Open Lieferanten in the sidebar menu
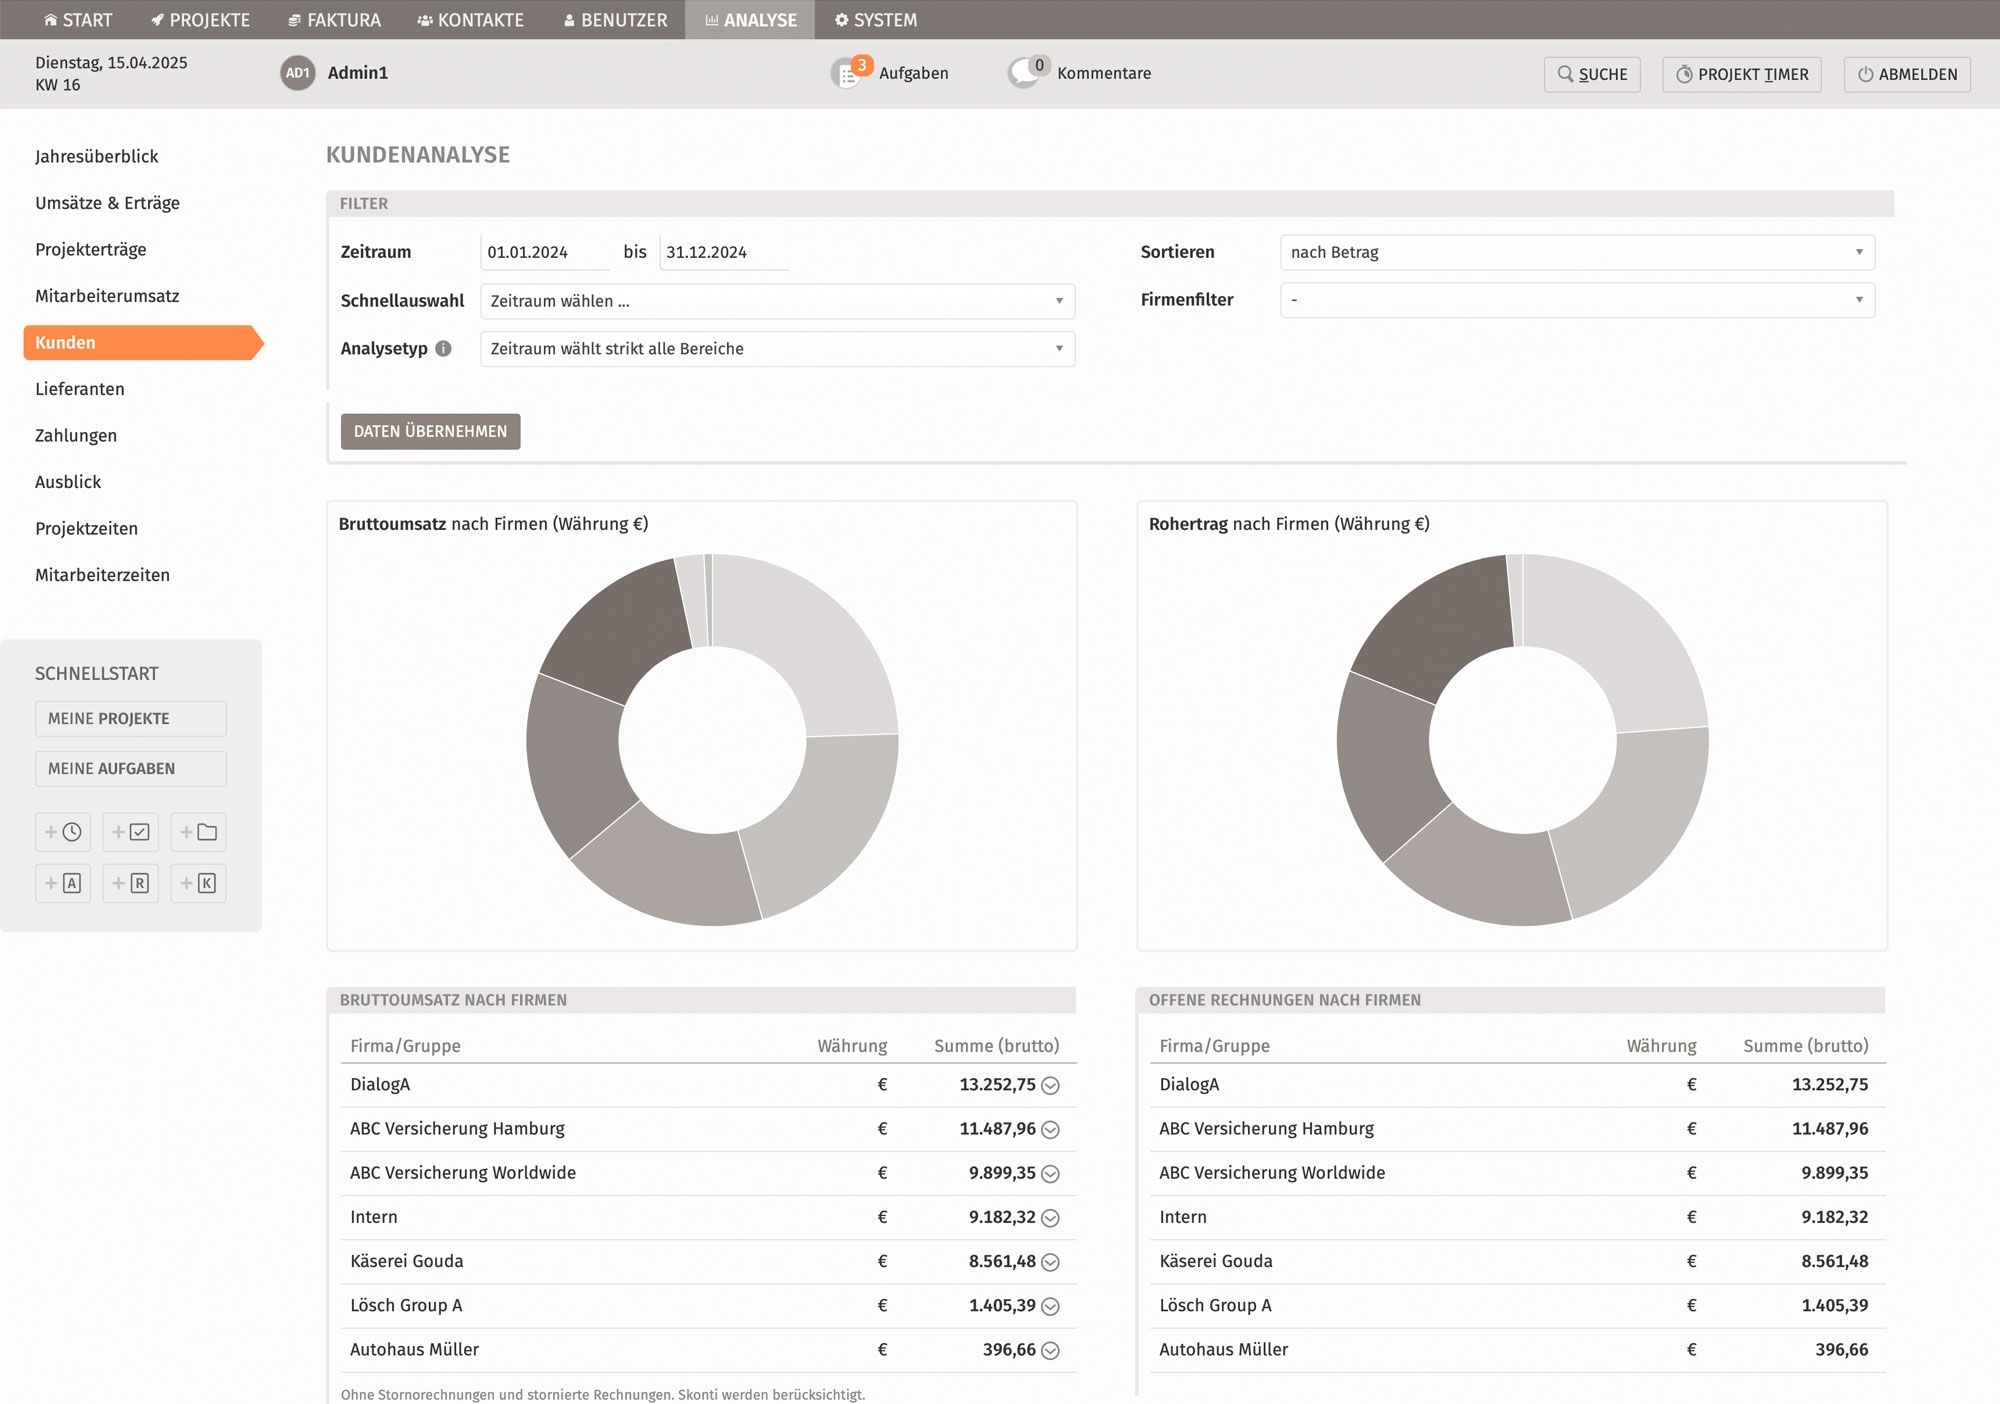The image size is (2000, 1404). pos(80,389)
